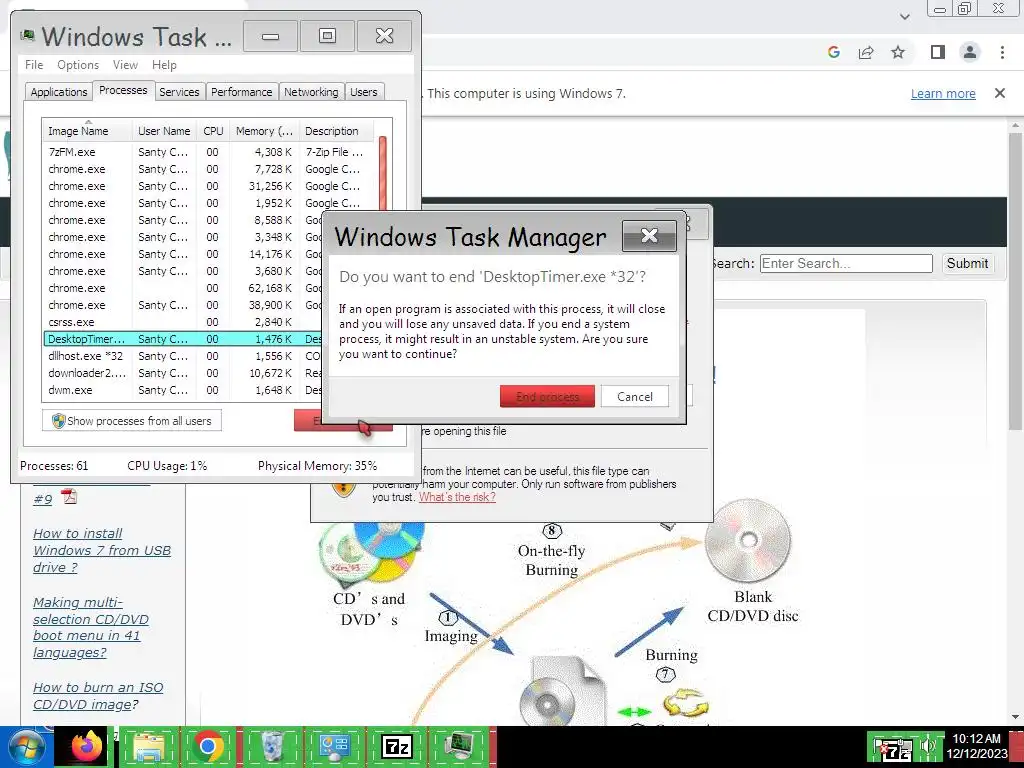Screen dimensions: 1024x768
Task: Select the dllhost.exe *32 process row
Action: [x=183, y=356]
